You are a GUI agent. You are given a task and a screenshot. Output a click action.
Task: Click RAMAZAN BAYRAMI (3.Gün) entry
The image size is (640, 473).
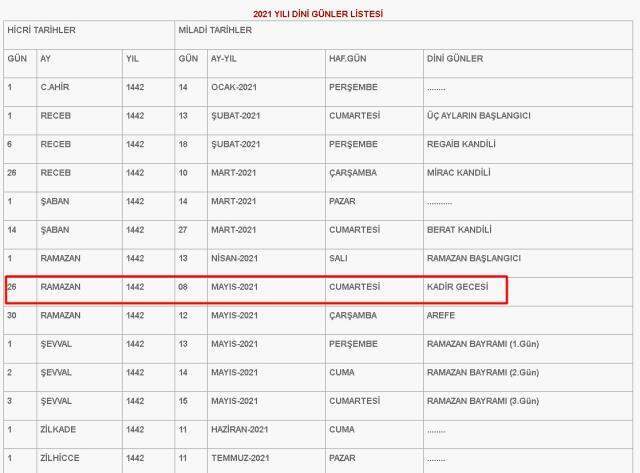[483, 401]
